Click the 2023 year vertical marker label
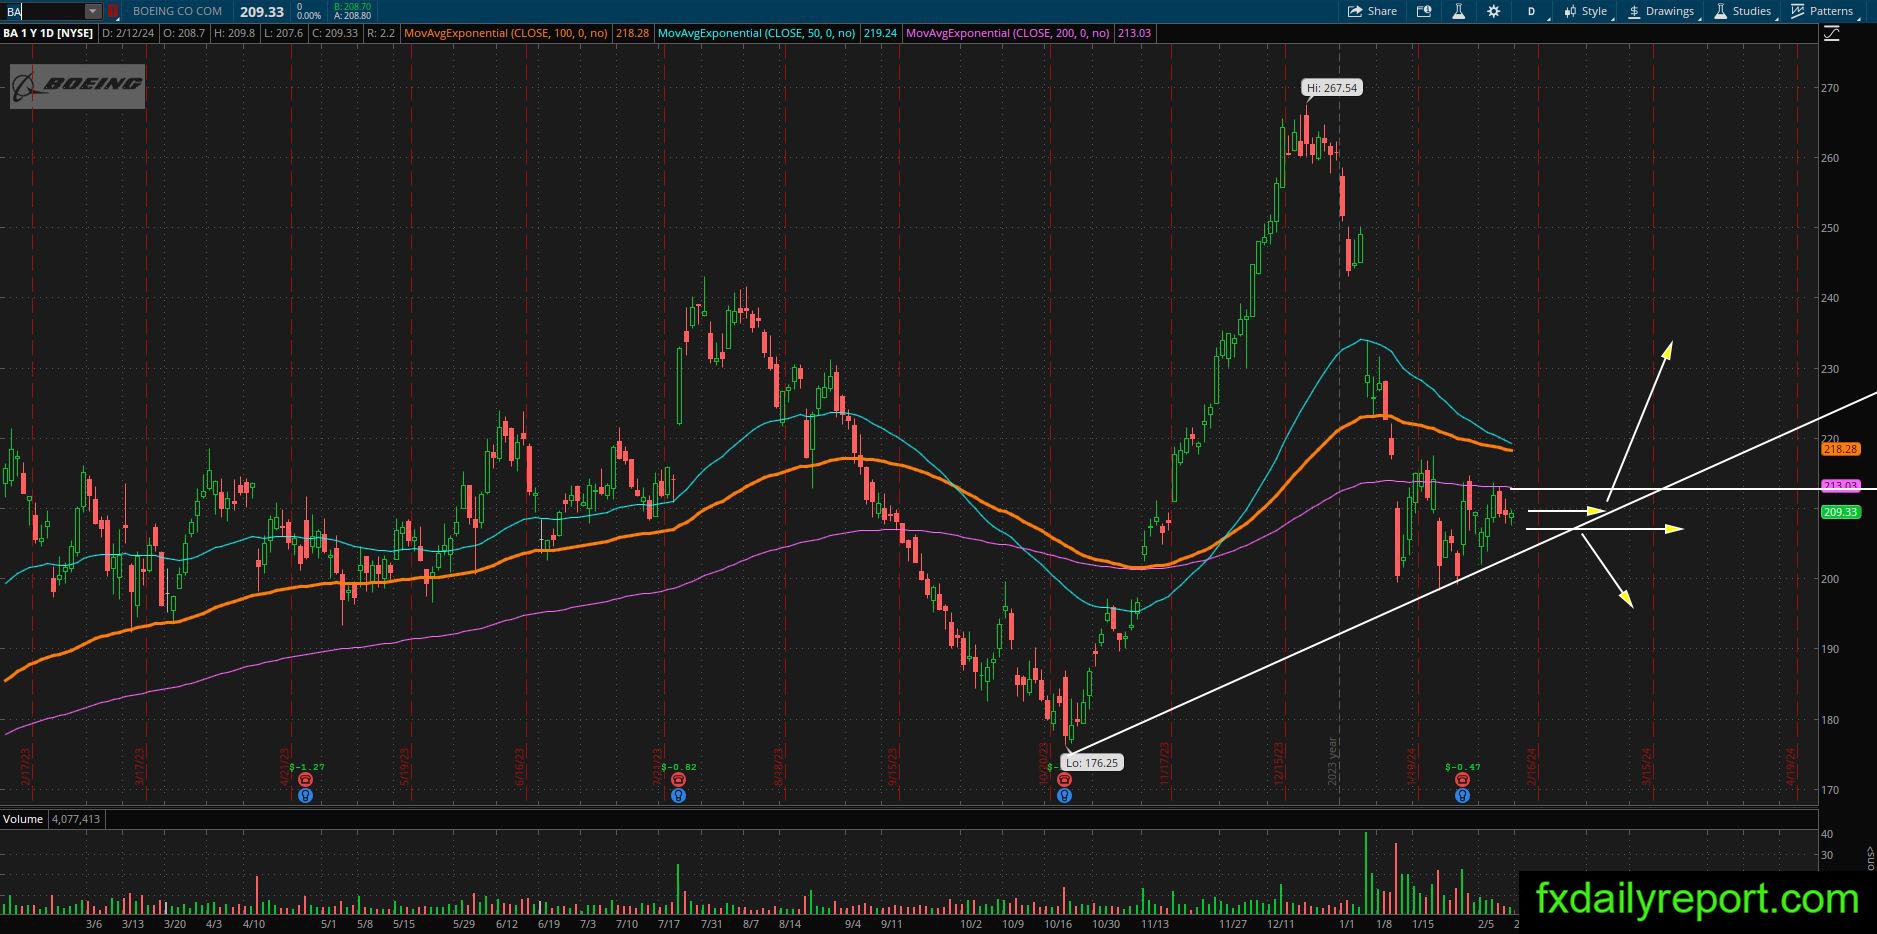This screenshot has width=1877, height=934. click(1332, 762)
